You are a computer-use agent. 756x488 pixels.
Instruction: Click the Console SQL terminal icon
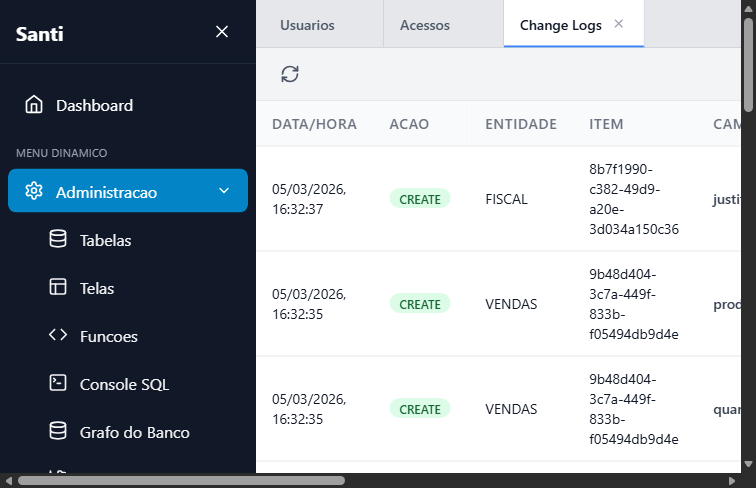pos(58,383)
